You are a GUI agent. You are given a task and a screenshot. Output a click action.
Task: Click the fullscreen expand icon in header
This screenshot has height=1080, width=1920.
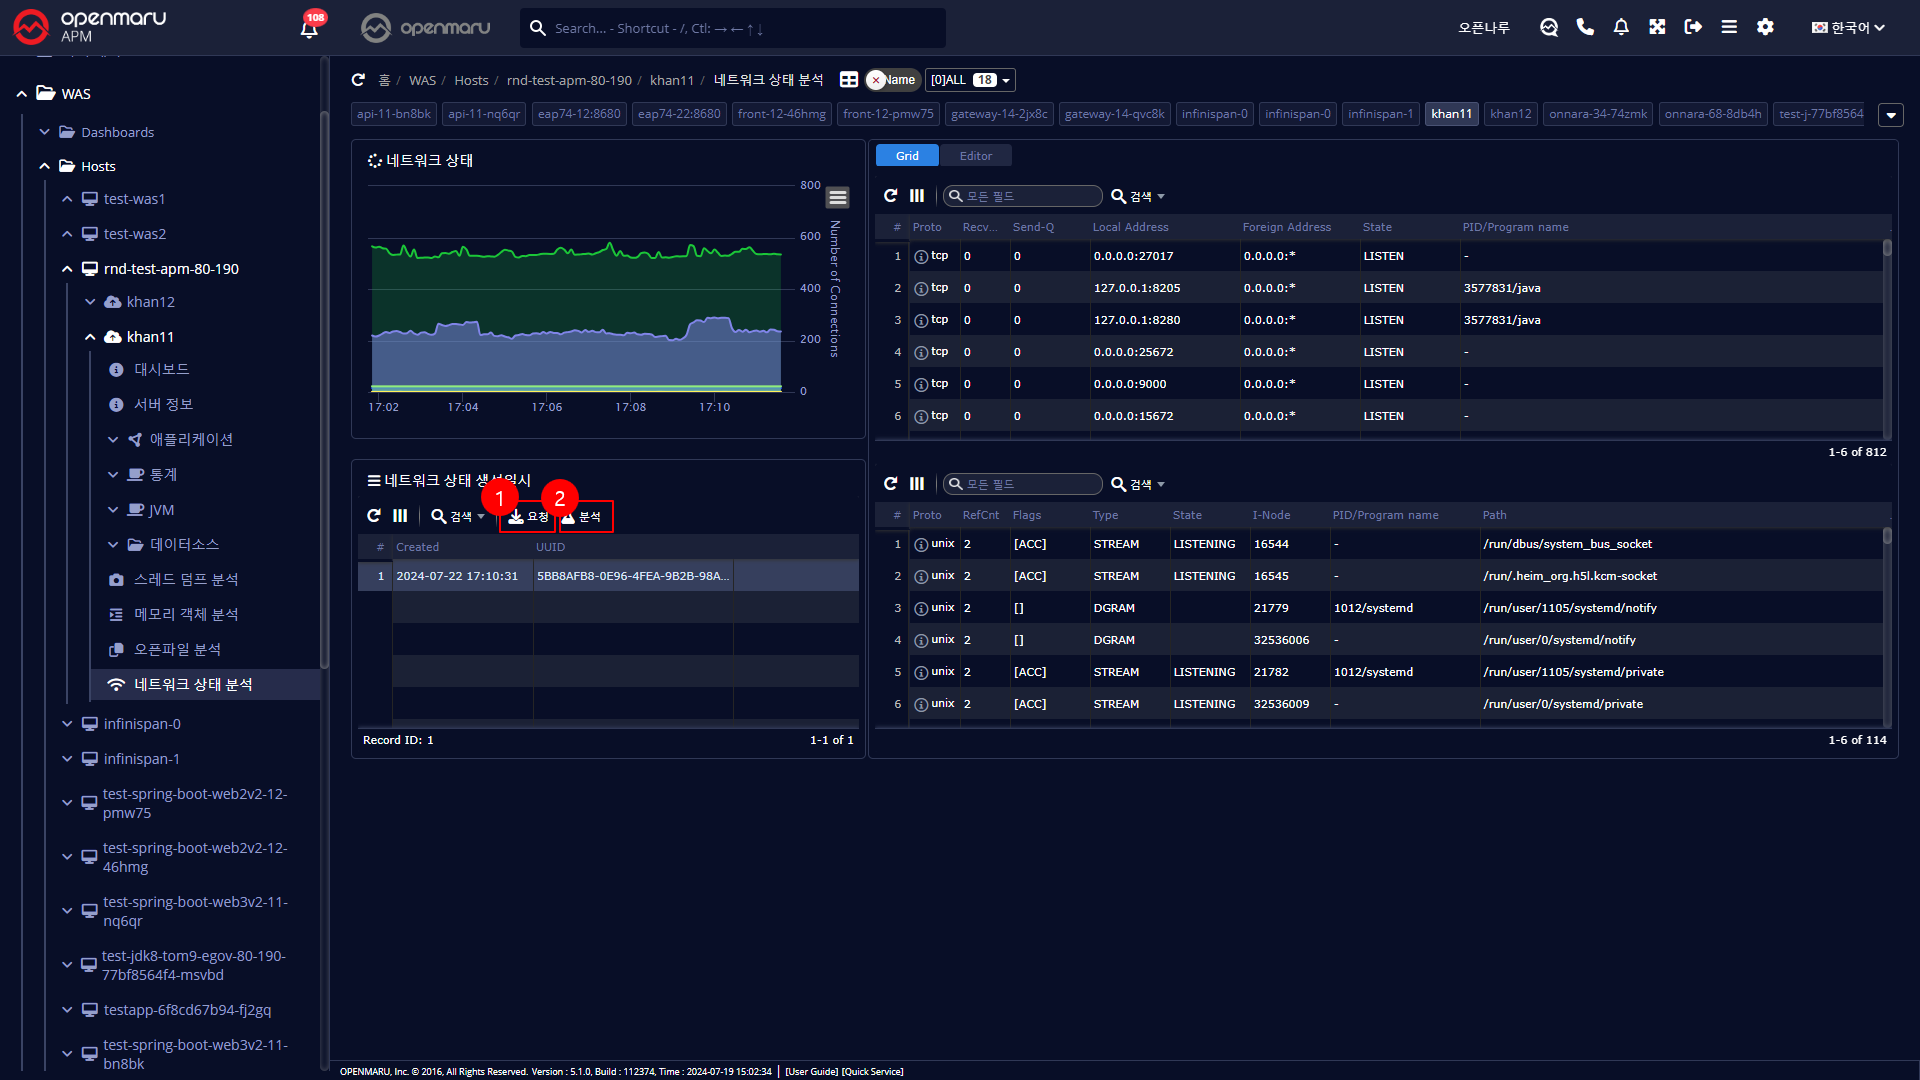(x=1657, y=27)
